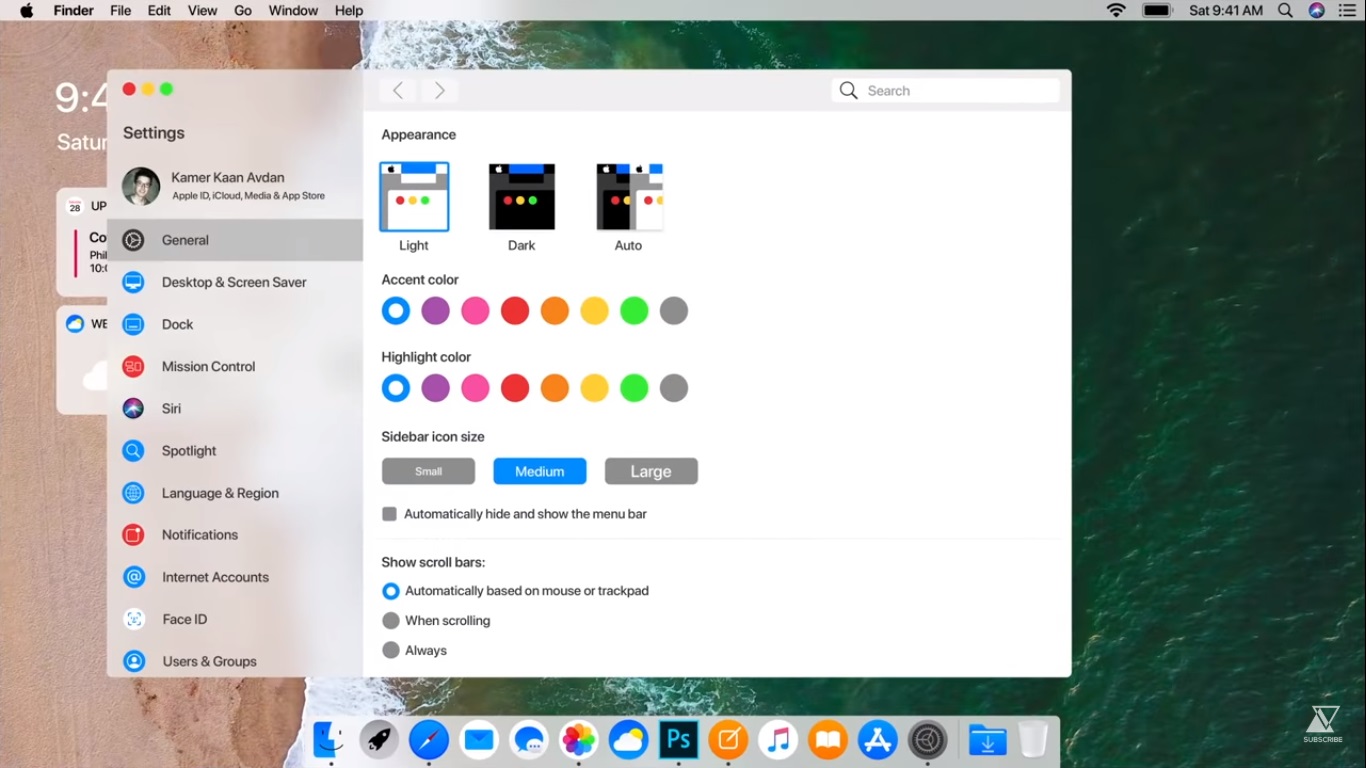Open Mail from the Dock
The image size is (1366, 768).
tap(479, 740)
